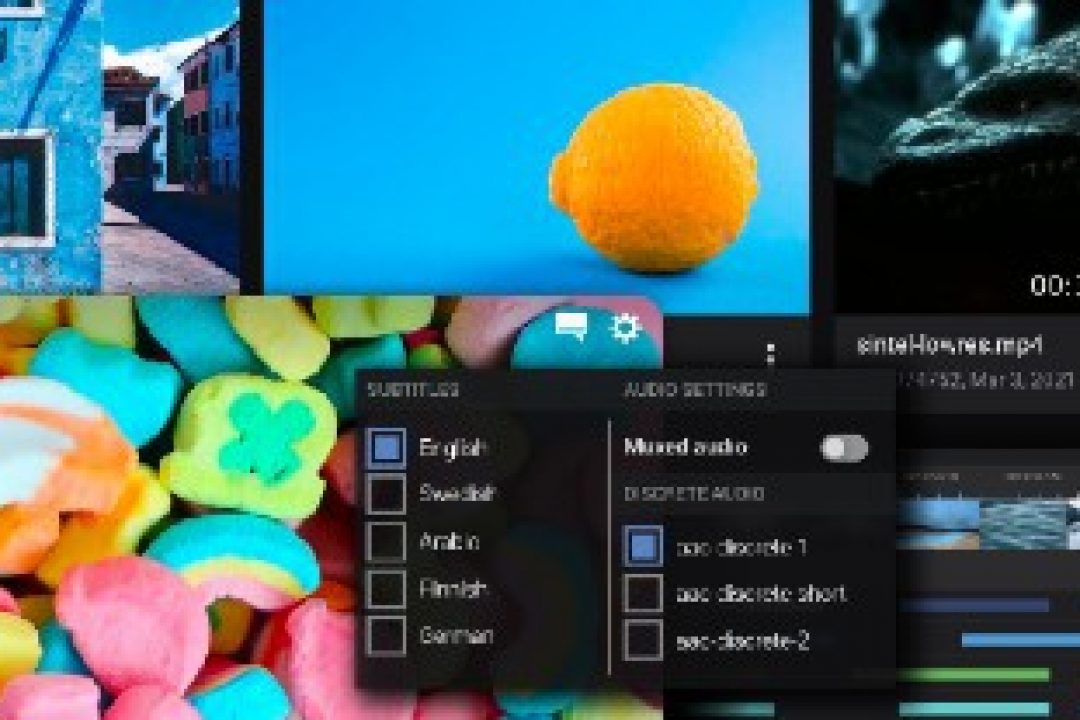Open the subtitles speech-bubble icon
This screenshot has height=720, width=1080.
(572, 327)
